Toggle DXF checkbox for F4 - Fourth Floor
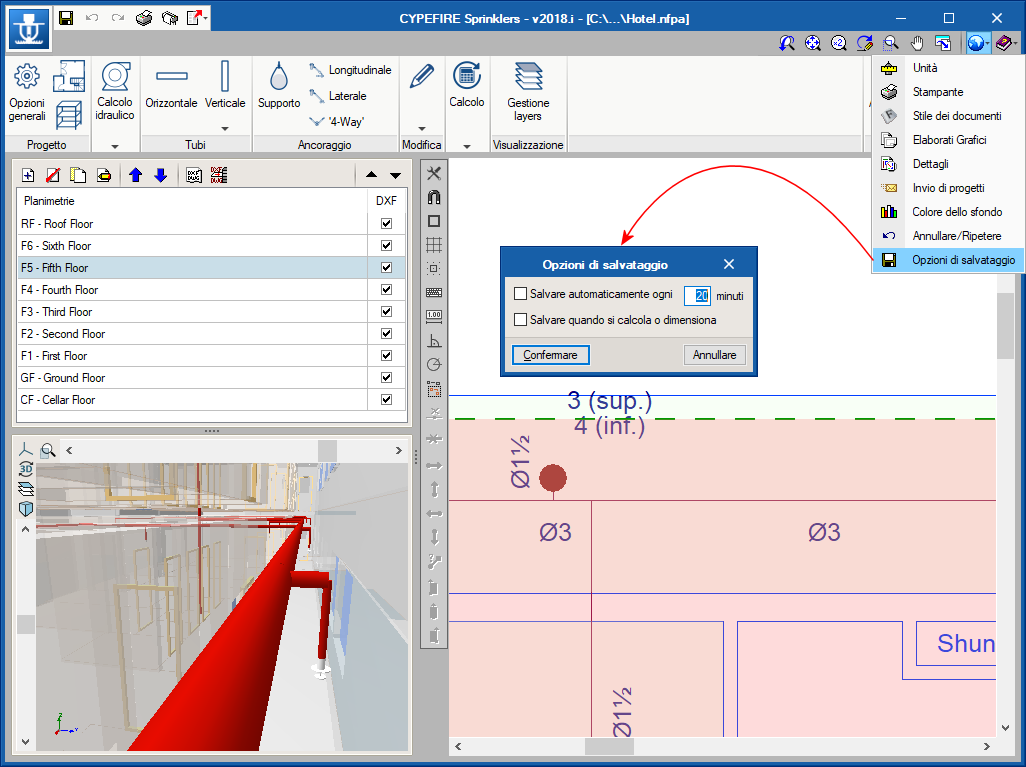 [387, 289]
